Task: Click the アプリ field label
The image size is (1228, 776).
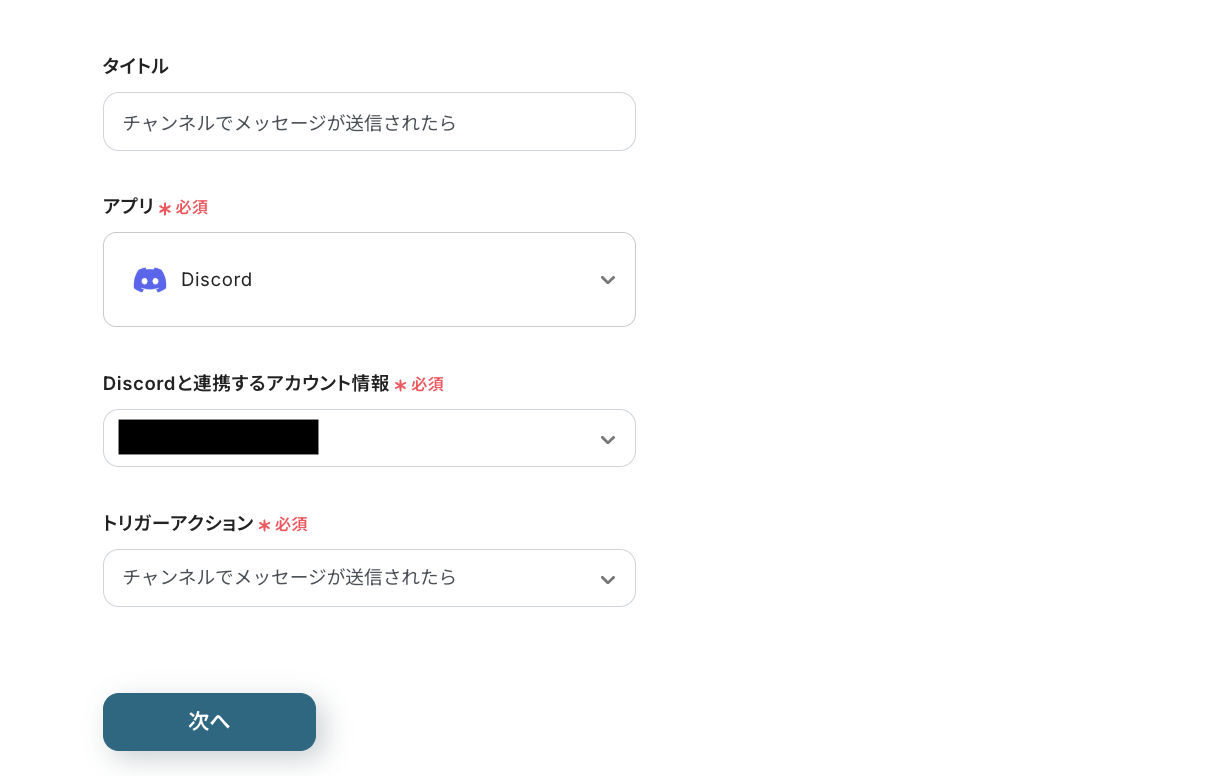Action: tap(128, 206)
